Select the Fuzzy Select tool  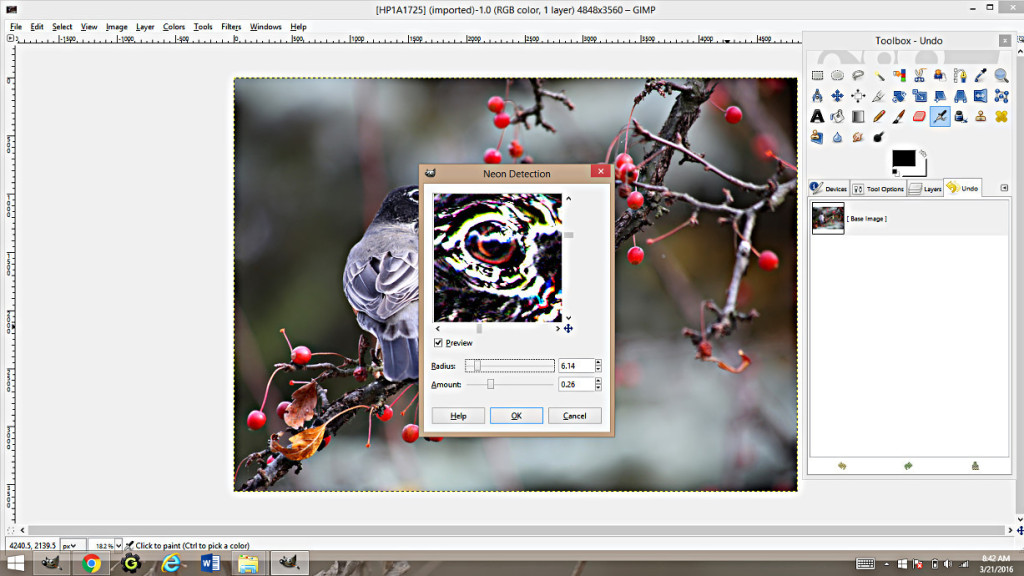878,75
